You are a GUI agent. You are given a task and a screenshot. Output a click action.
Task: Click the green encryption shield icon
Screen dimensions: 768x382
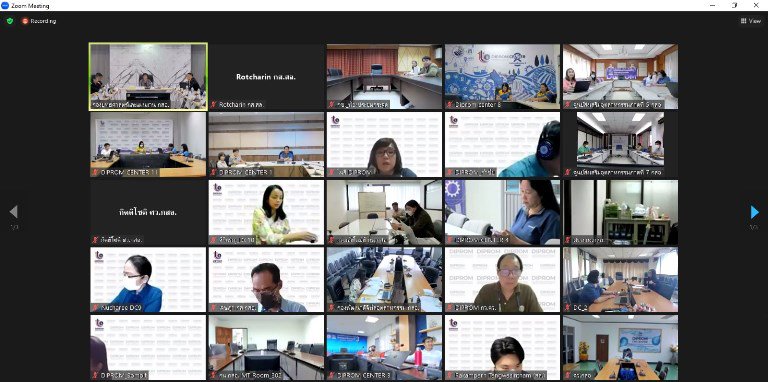pyautogui.click(x=10, y=21)
